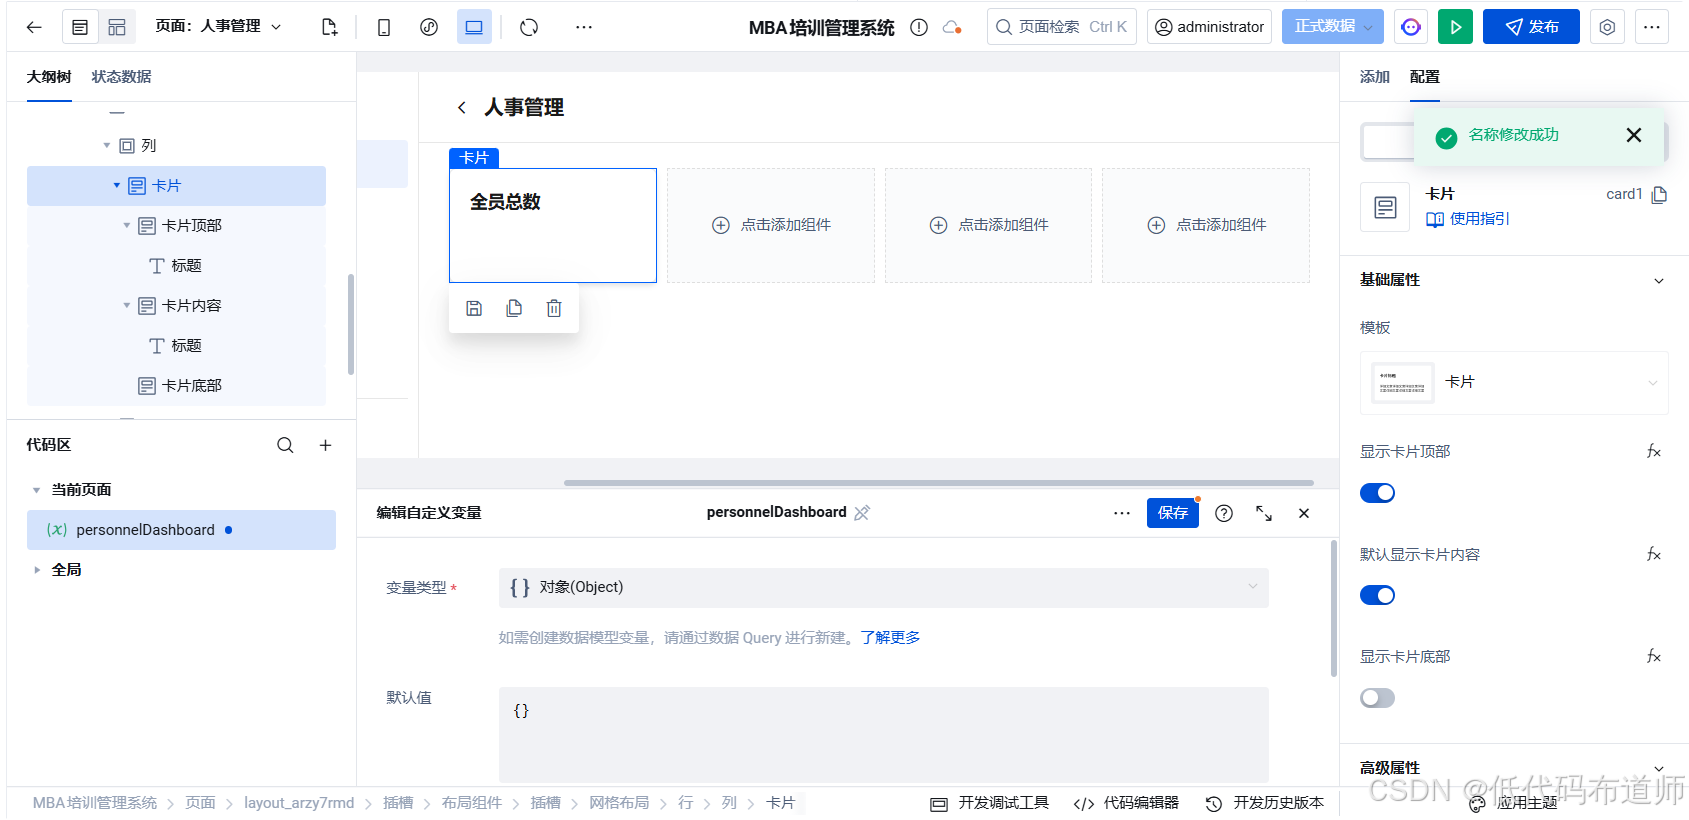Open far-right top bar ellipsis menu

[x=1652, y=27]
